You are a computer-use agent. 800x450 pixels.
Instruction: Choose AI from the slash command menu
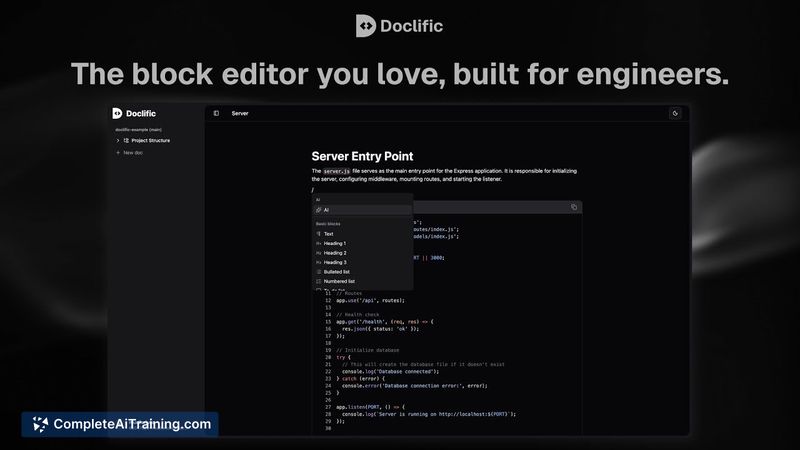tap(362, 210)
